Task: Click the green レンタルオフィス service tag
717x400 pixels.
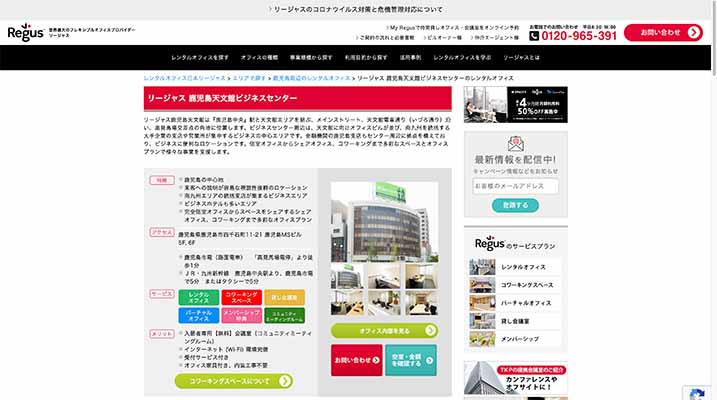Action: point(198,298)
